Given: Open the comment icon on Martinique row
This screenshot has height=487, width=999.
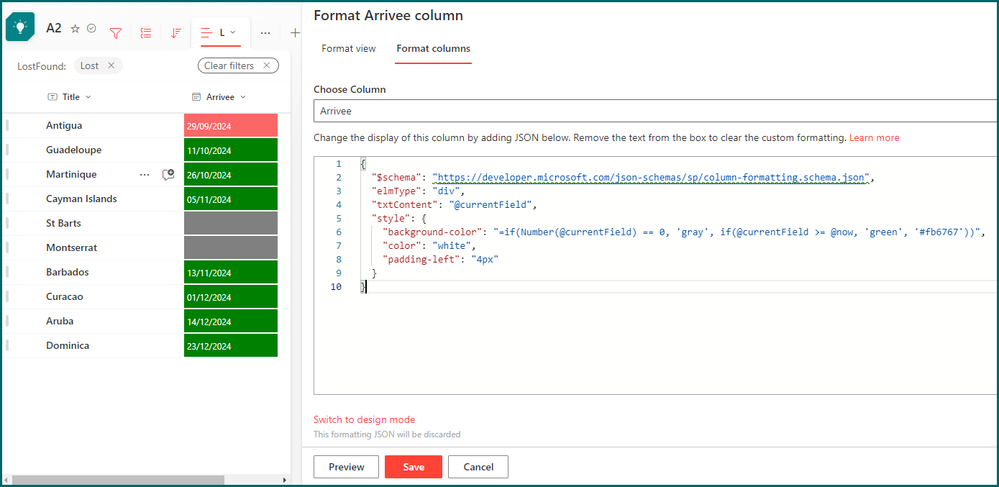Looking at the screenshot, I should [168, 174].
